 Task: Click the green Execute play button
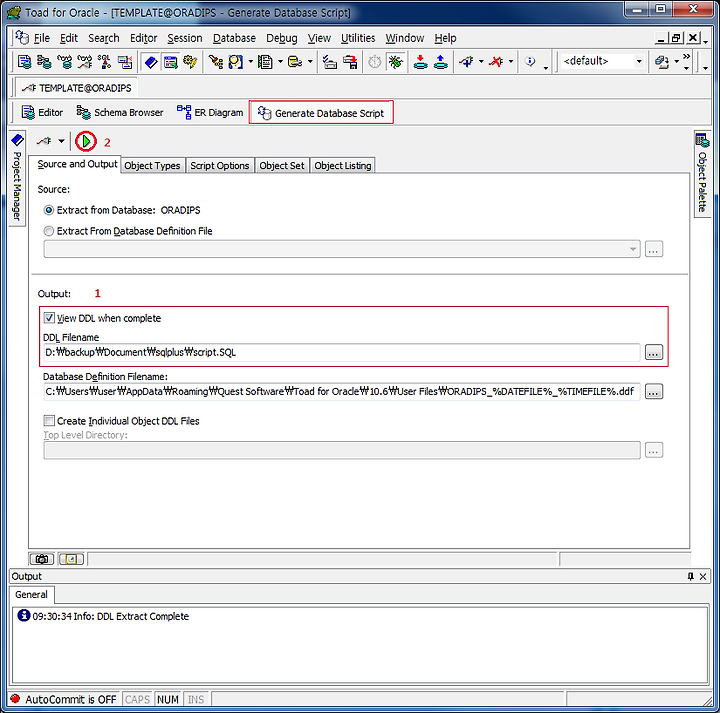[x=86, y=141]
